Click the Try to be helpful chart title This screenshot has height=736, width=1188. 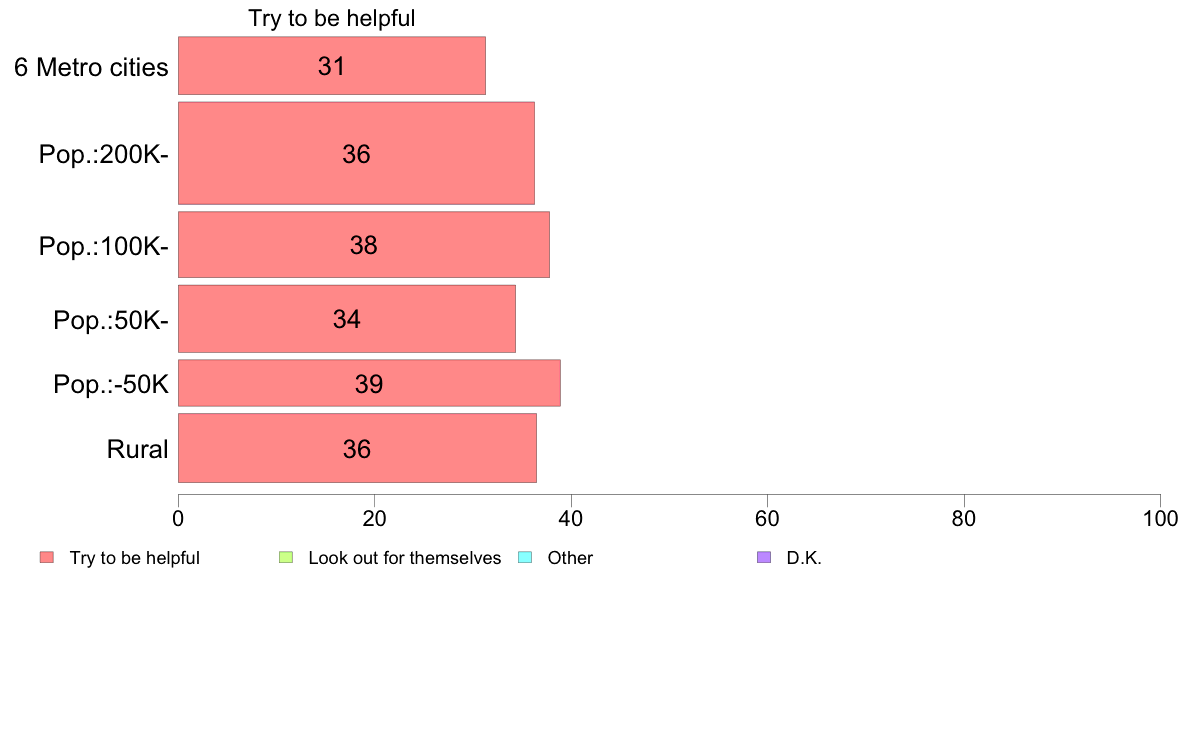pos(332,18)
